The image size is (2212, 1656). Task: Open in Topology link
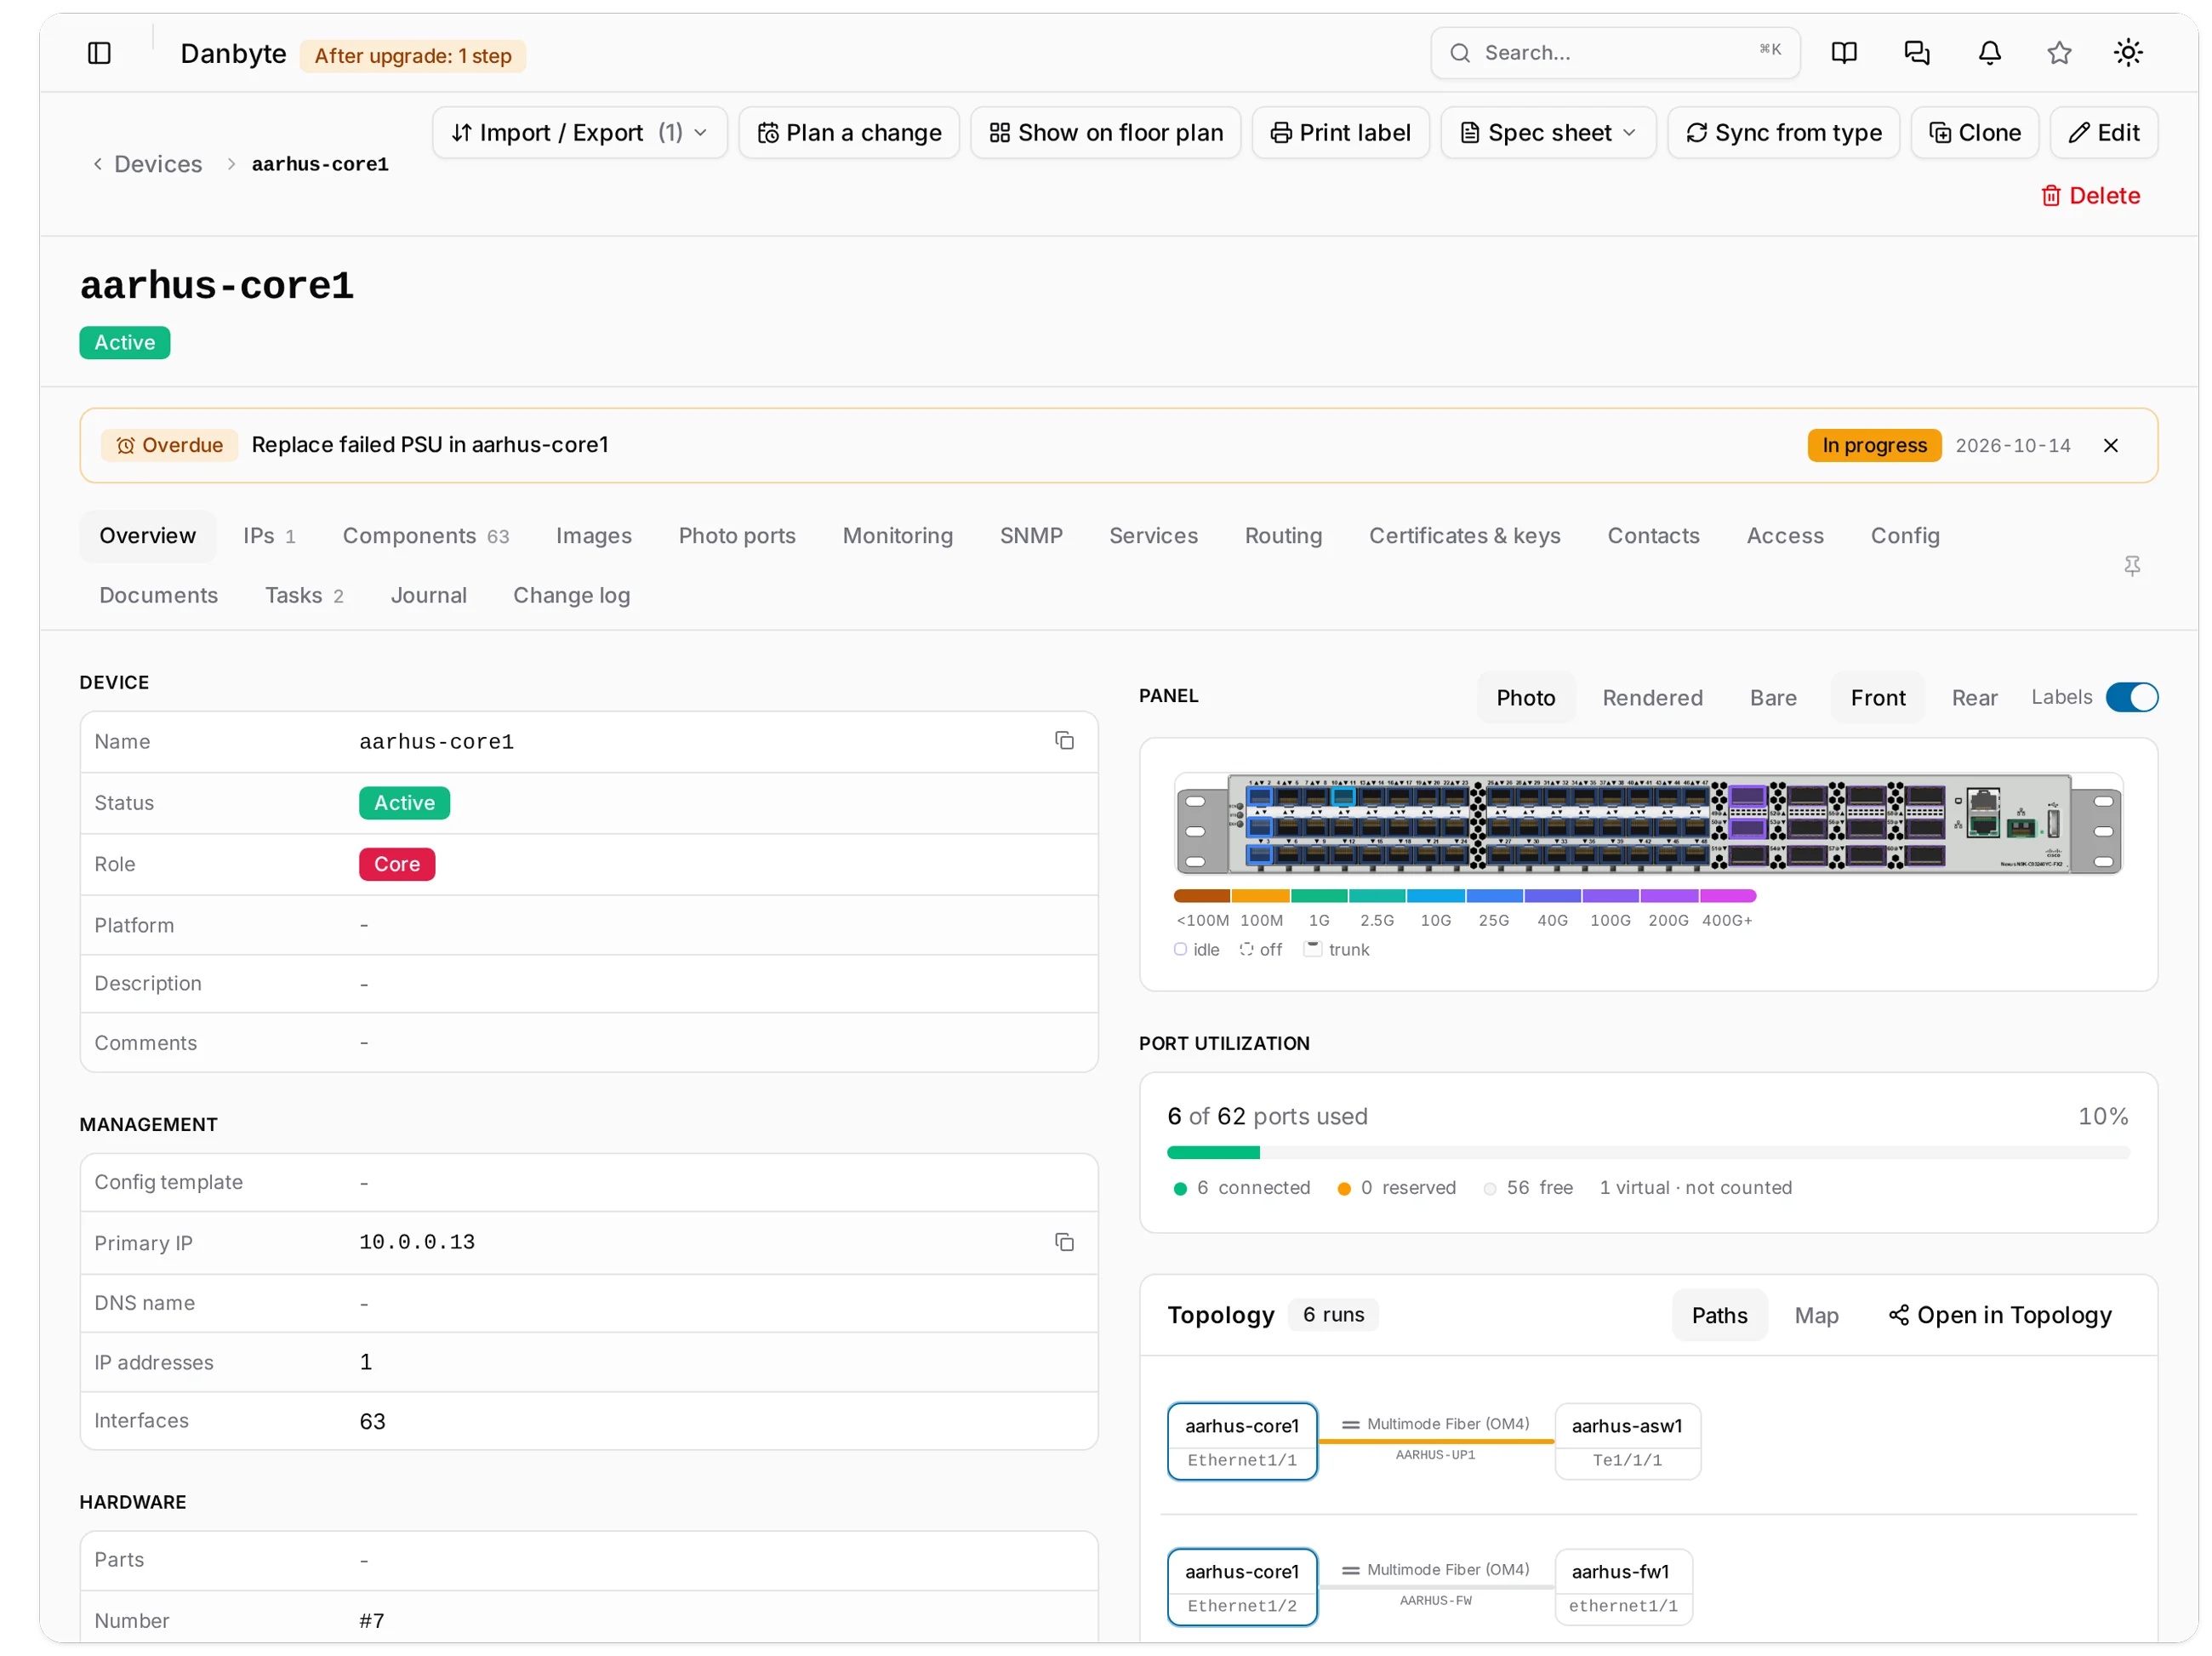[x=1999, y=1315]
